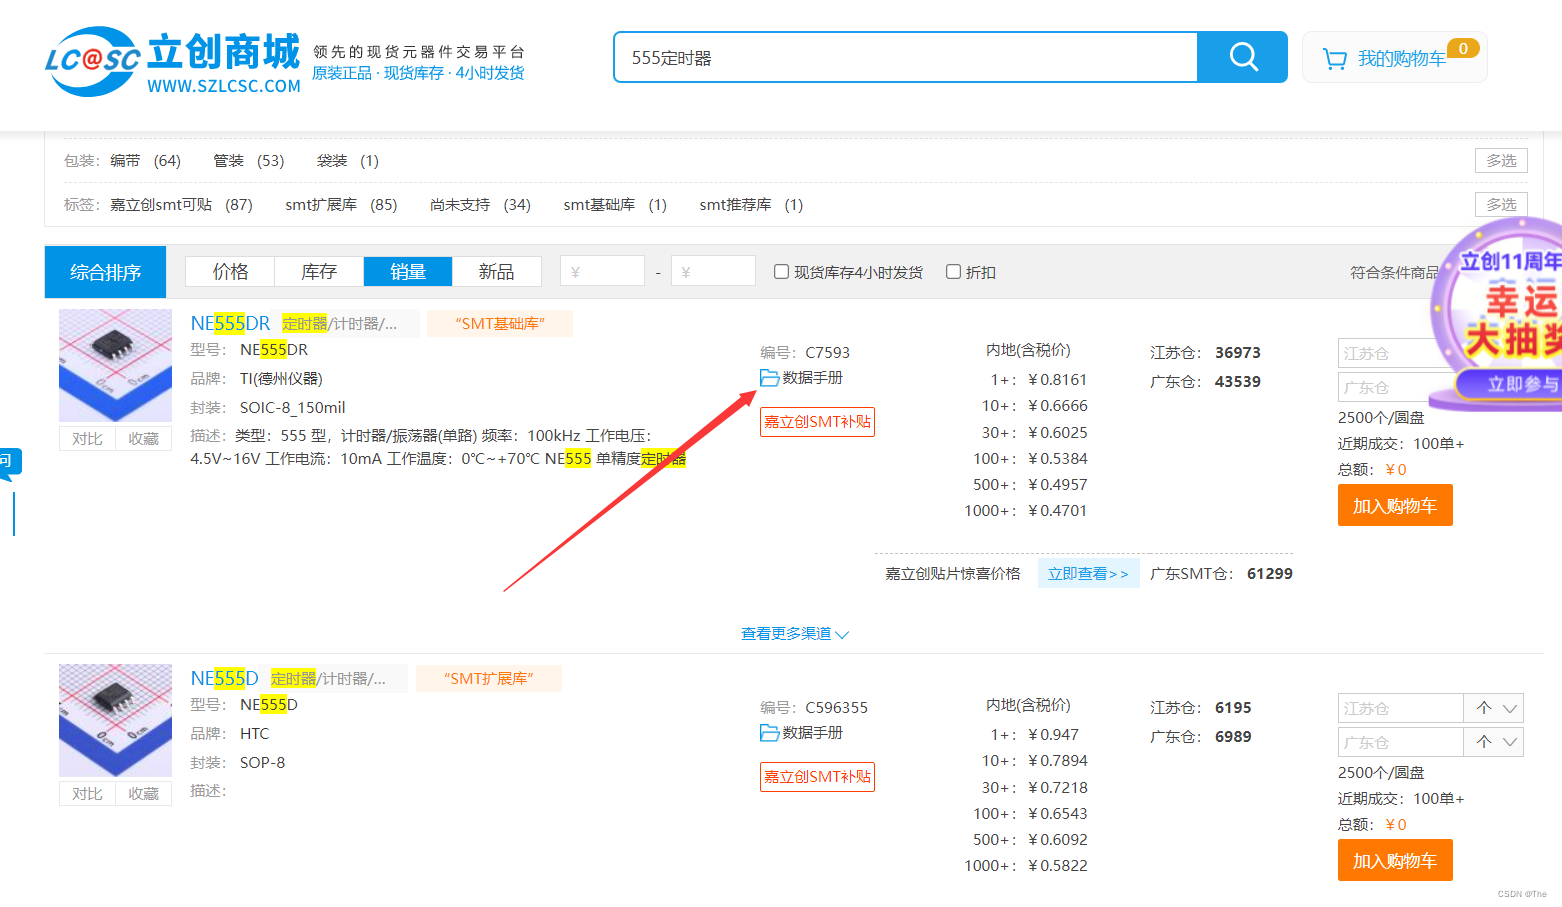Click the minimum price input field
The image size is (1562, 907).
(x=602, y=271)
